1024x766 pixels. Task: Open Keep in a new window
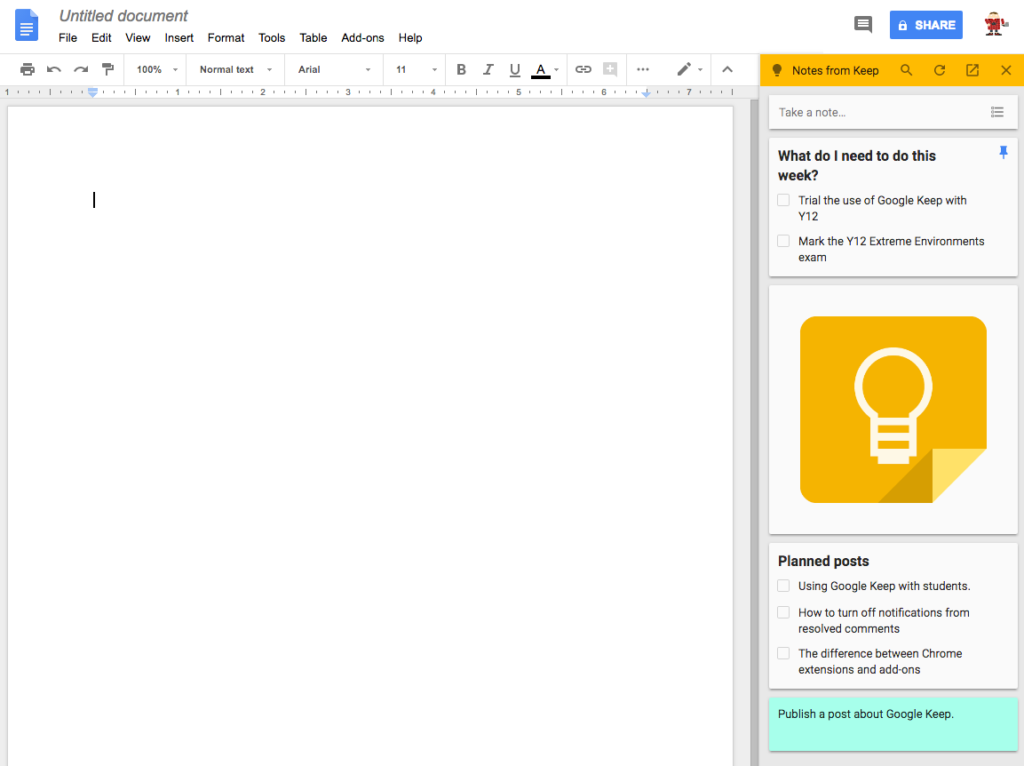point(971,70)
